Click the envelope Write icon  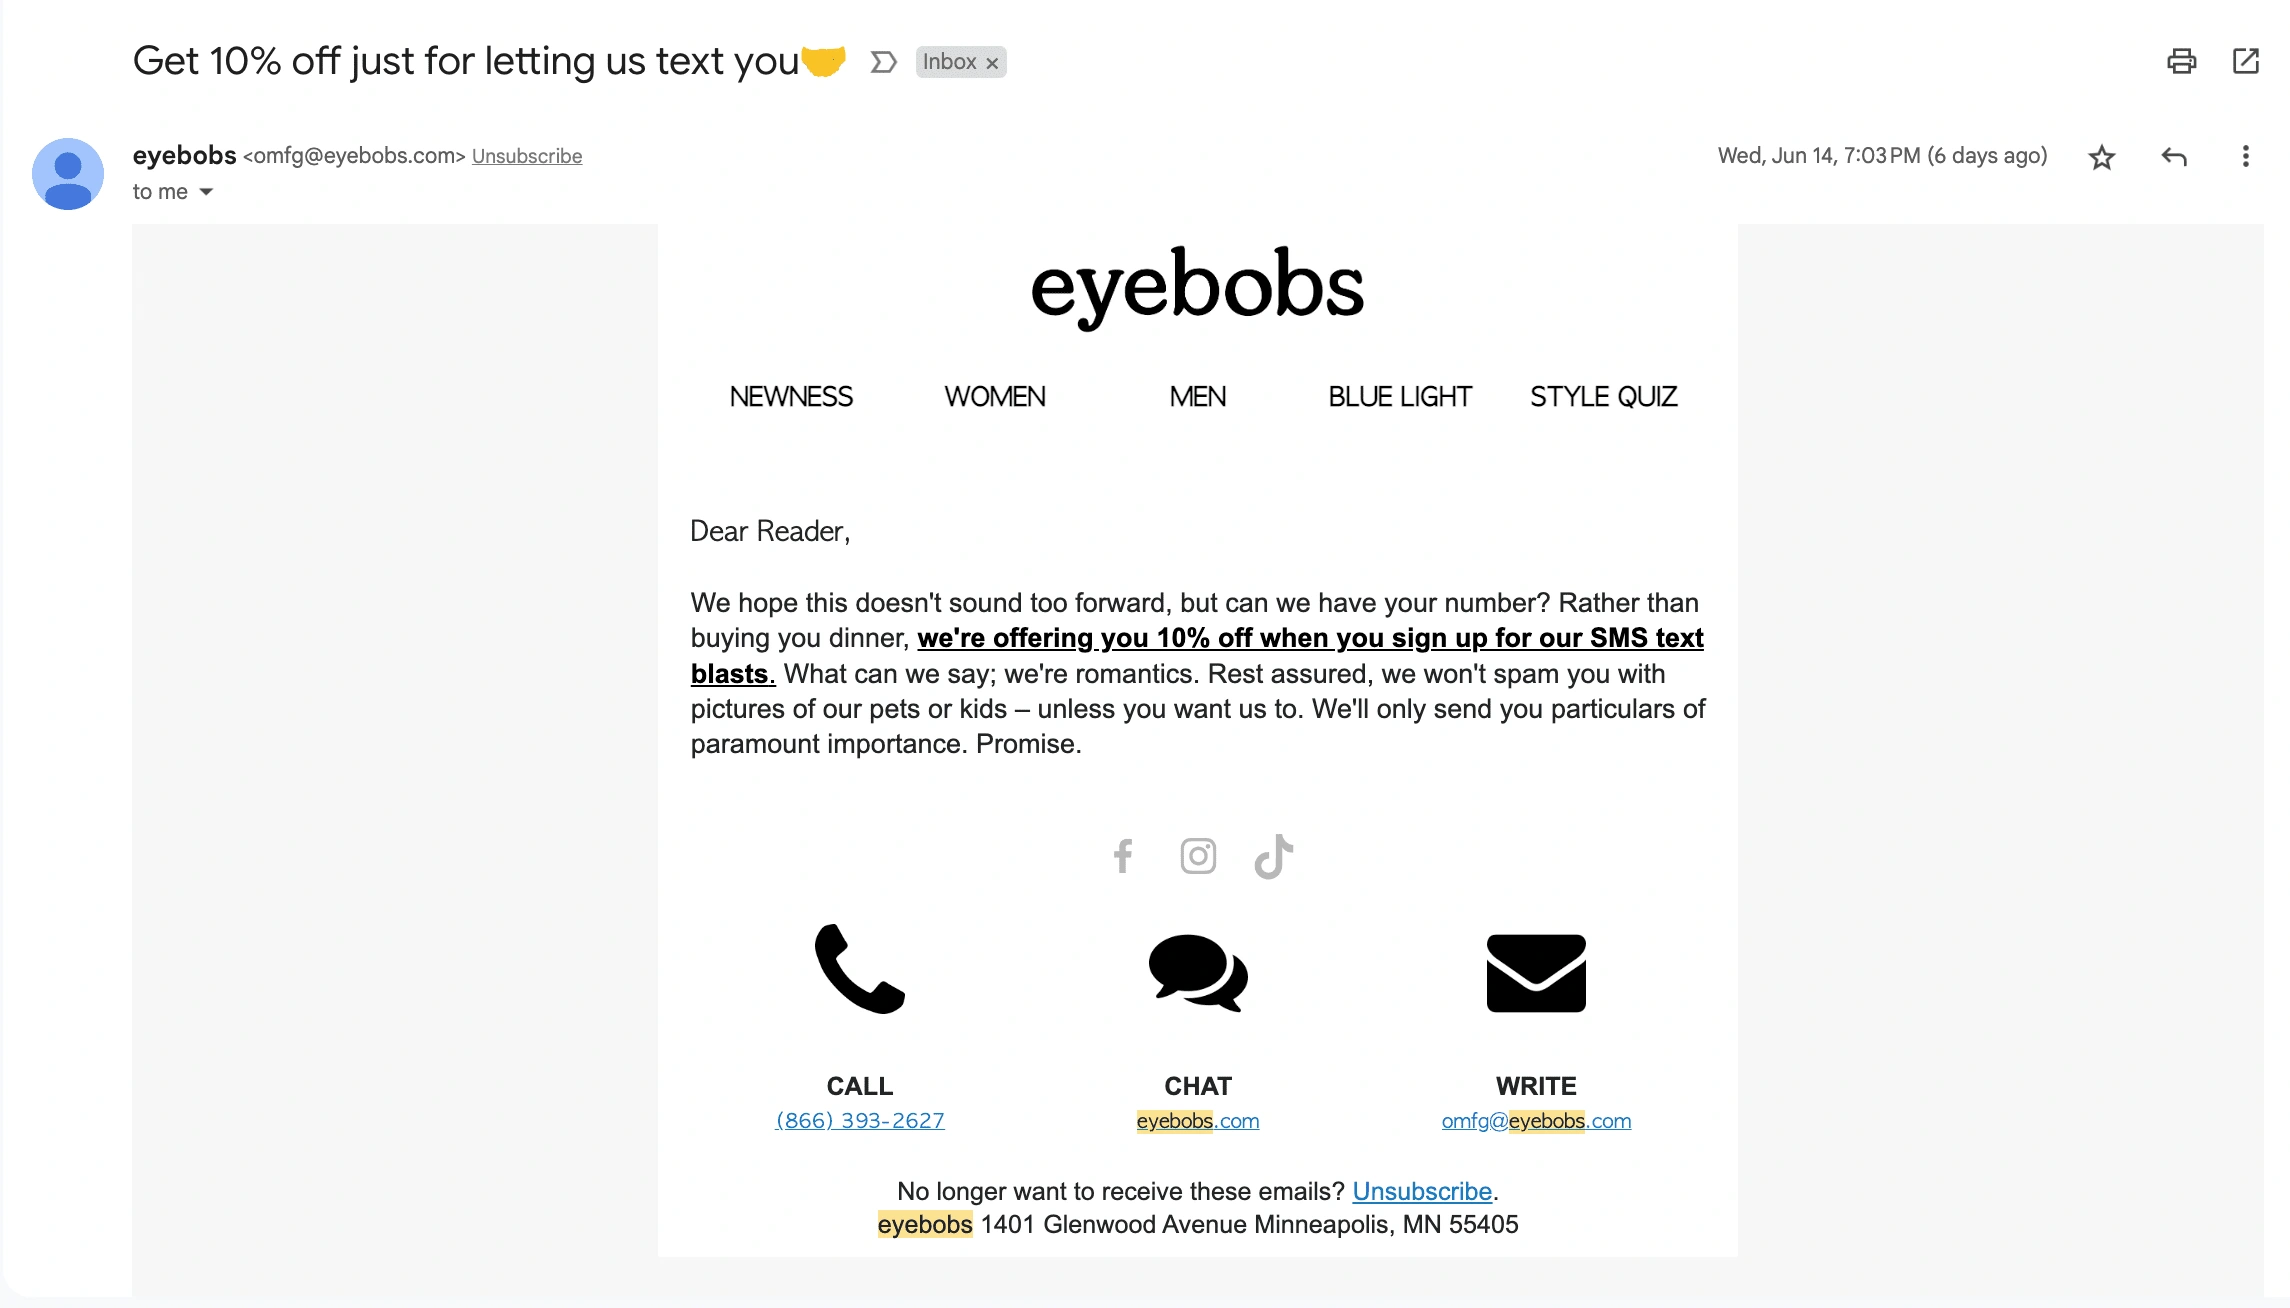click(1536, 973)
